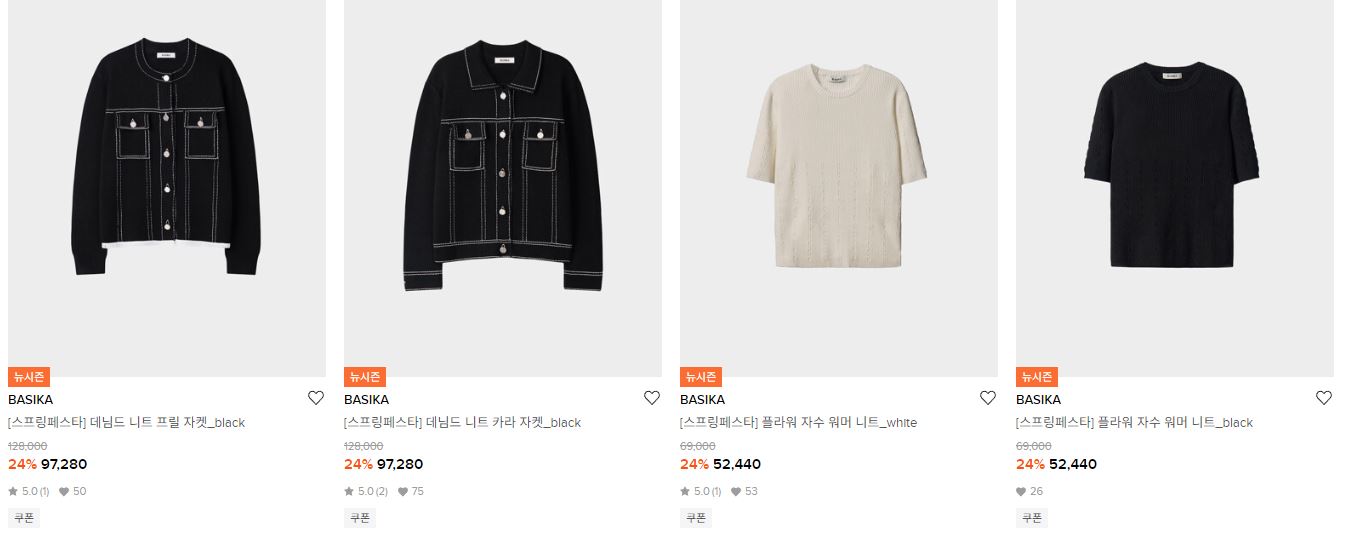Click 데님드 니트 프릴 자켓_black product title
This screenshot has height=550, width=1357.
pyautogui.click(x=126, y=423)
